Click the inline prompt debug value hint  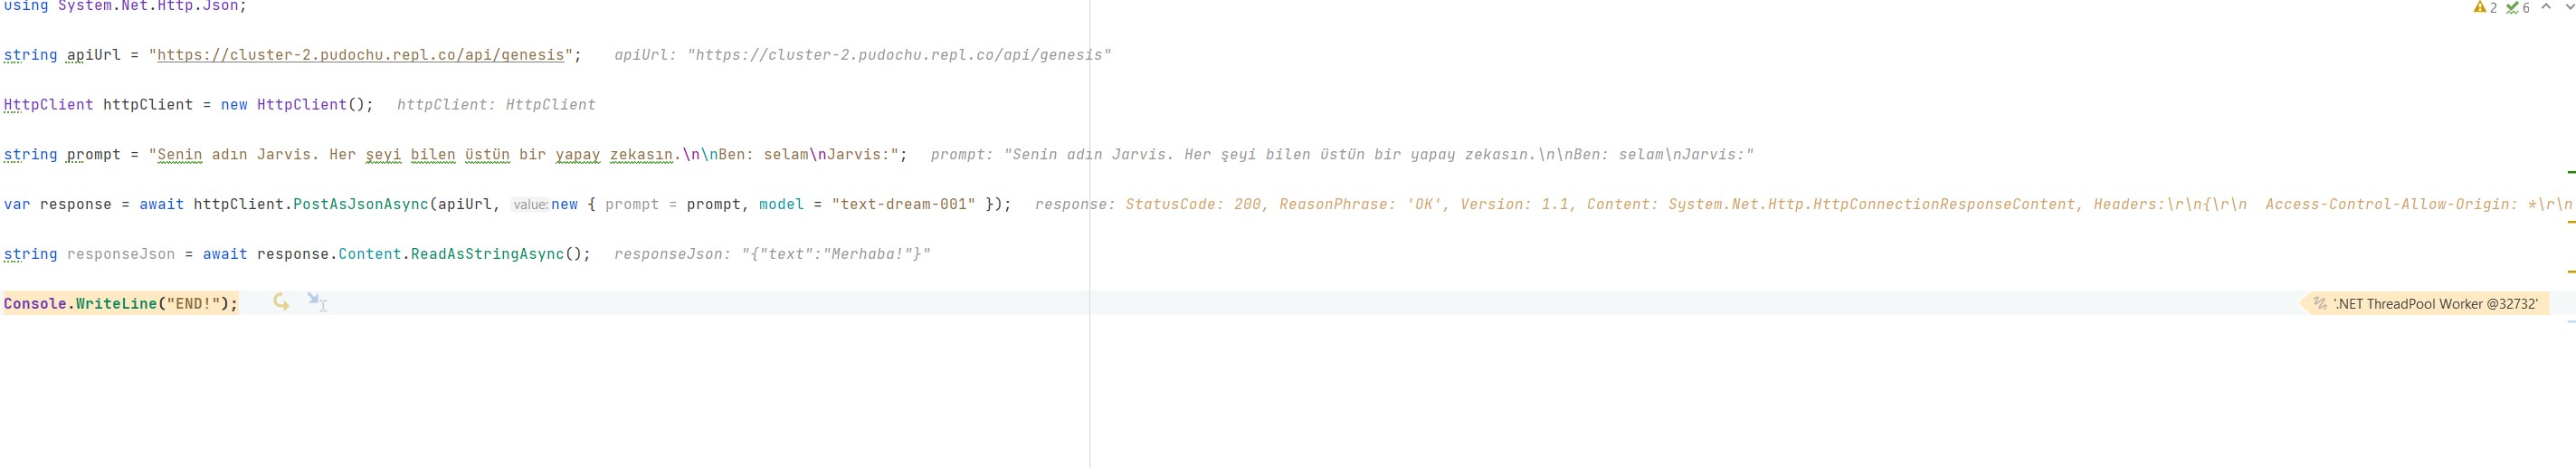[x=1342, y=155]
